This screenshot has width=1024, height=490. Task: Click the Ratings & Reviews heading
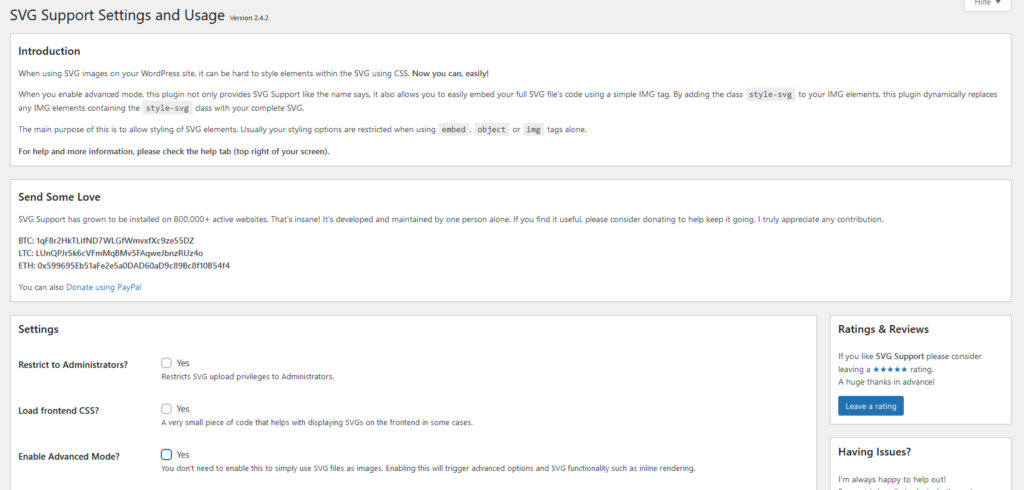[x=883, y=329]
